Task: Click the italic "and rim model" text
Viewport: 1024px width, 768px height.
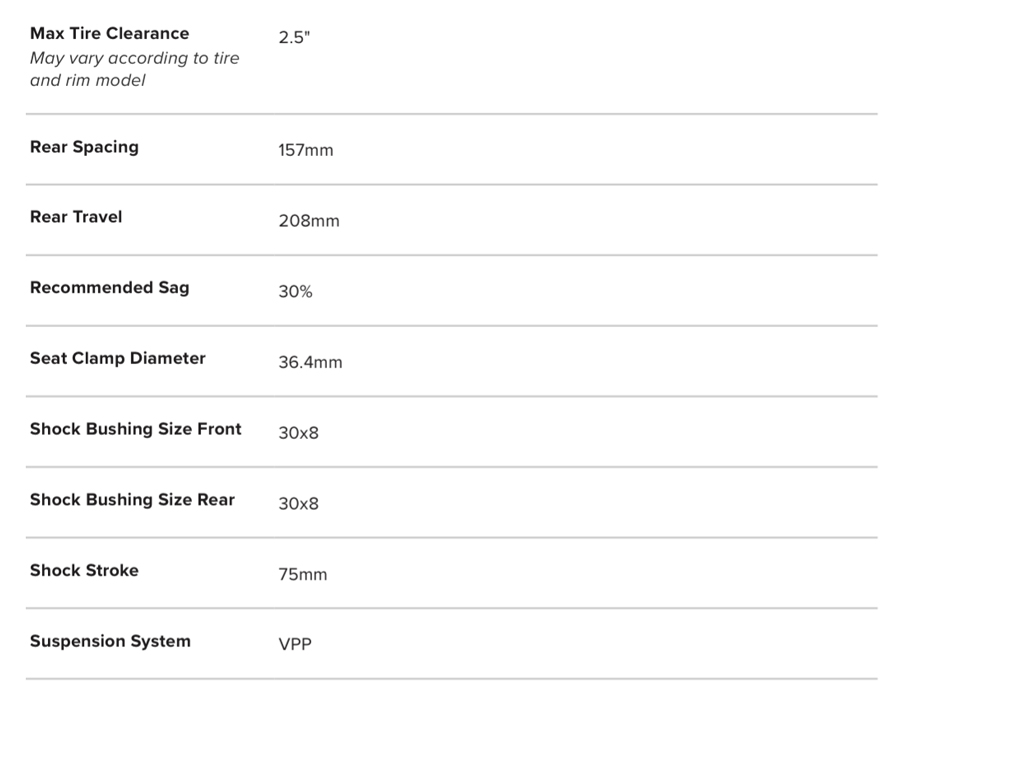Action: (x=88, y=80)
